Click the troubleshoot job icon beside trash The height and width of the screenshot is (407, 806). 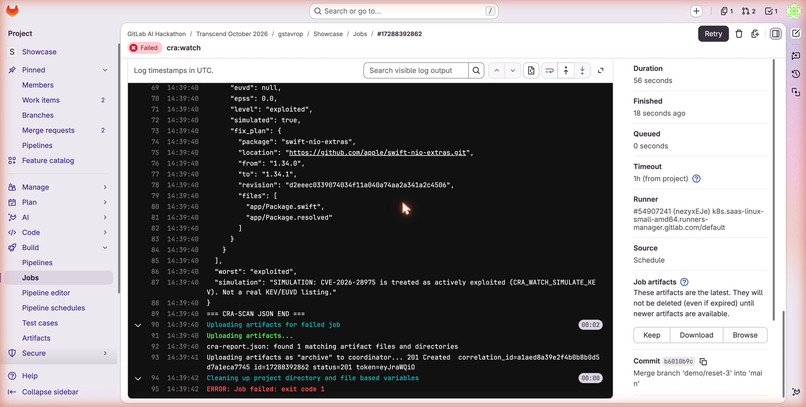coord(755,34)
